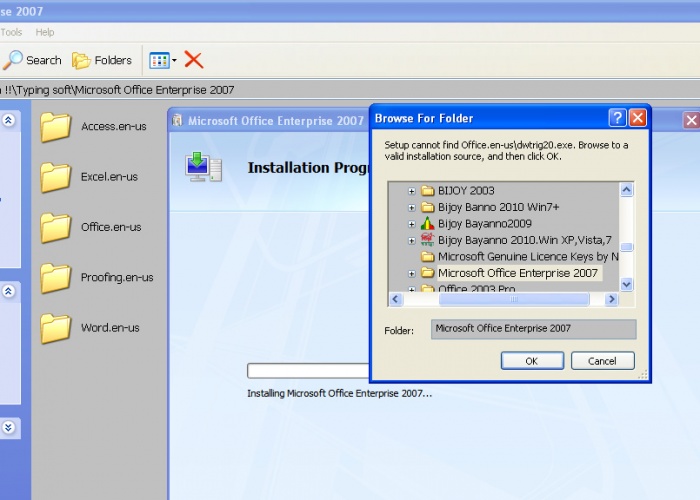Image resolution: width=700 pixels, height=500 pixels.
Task: Click the Browse For Folder help button
Action: (617, 118)
